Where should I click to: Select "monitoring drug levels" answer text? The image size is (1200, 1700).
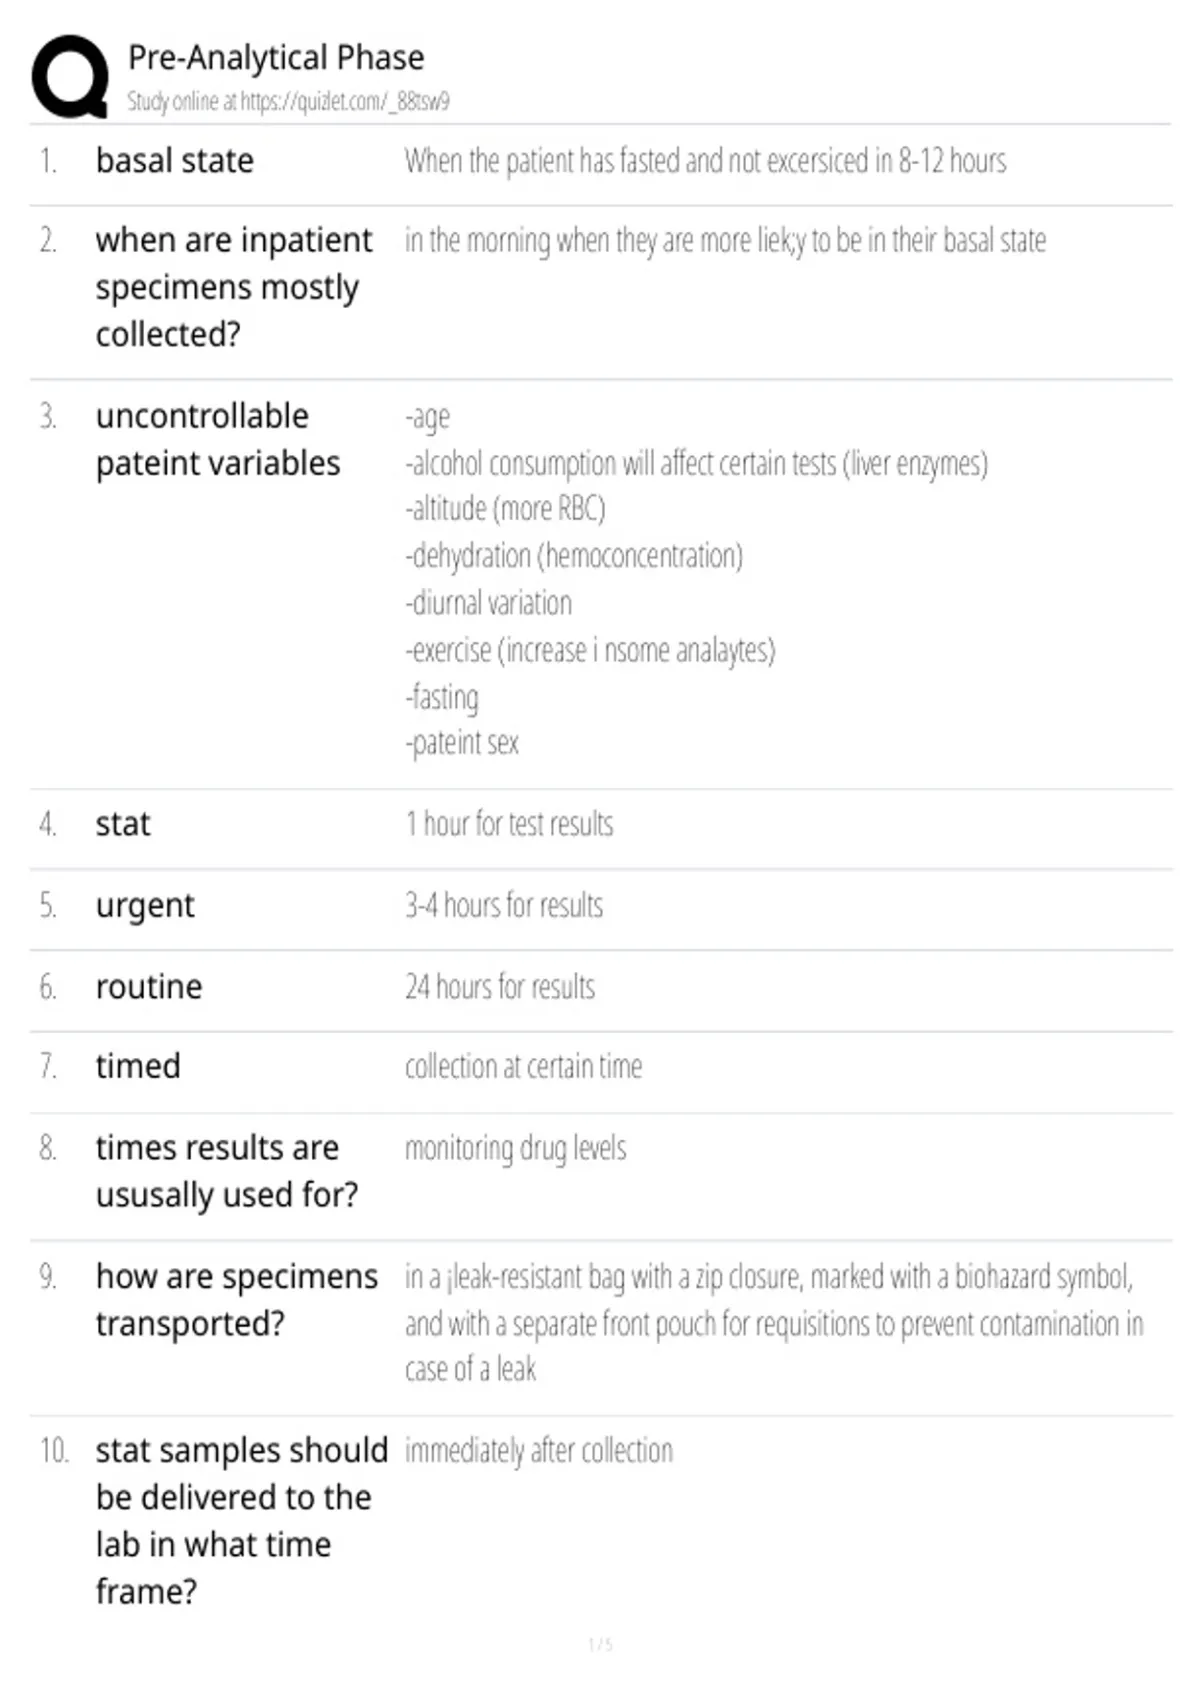point(516,1148)
